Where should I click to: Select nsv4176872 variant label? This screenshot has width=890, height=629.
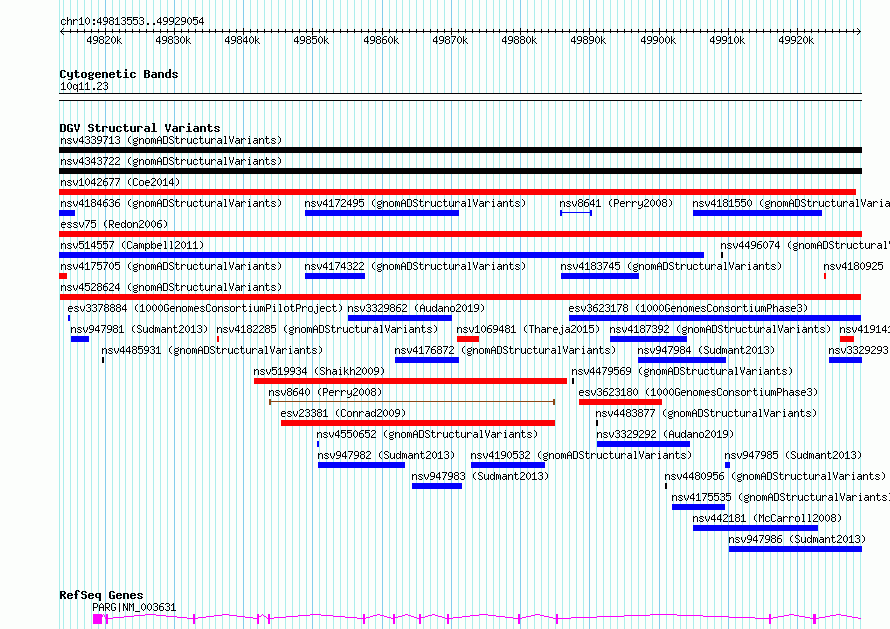click(505, 350)
